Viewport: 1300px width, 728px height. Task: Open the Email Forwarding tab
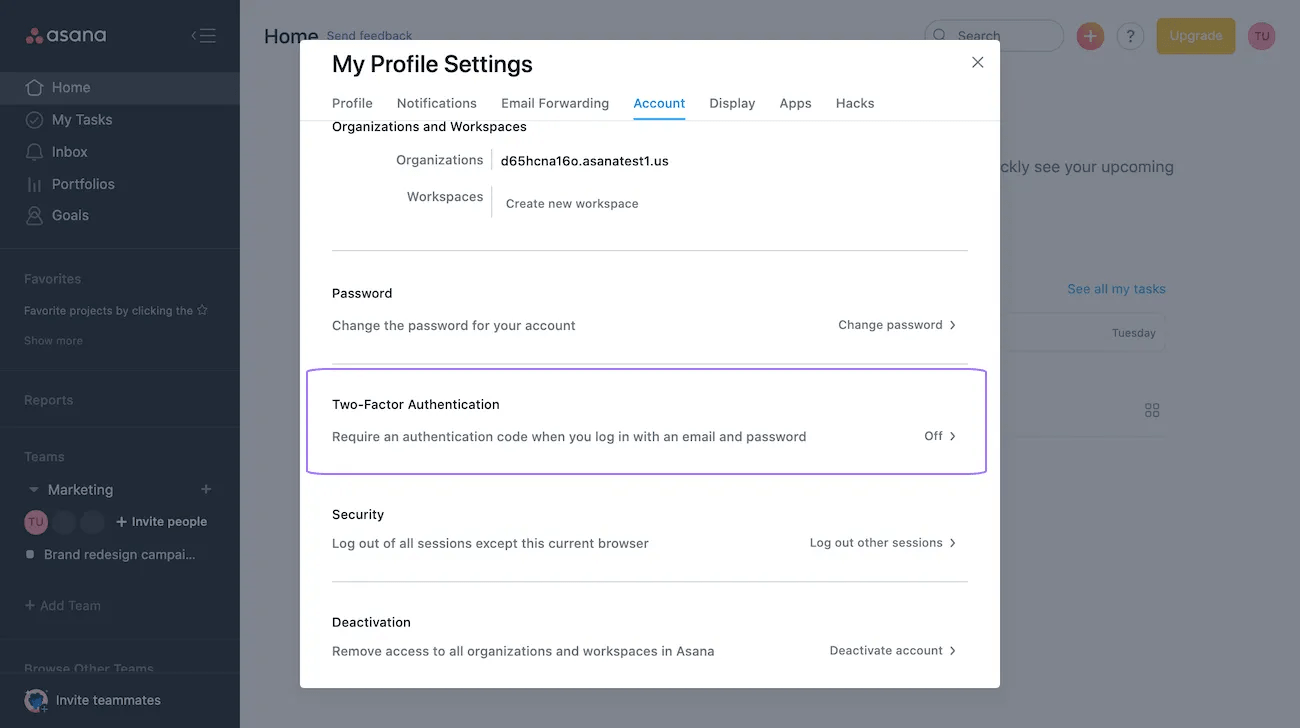coord(555,103)
